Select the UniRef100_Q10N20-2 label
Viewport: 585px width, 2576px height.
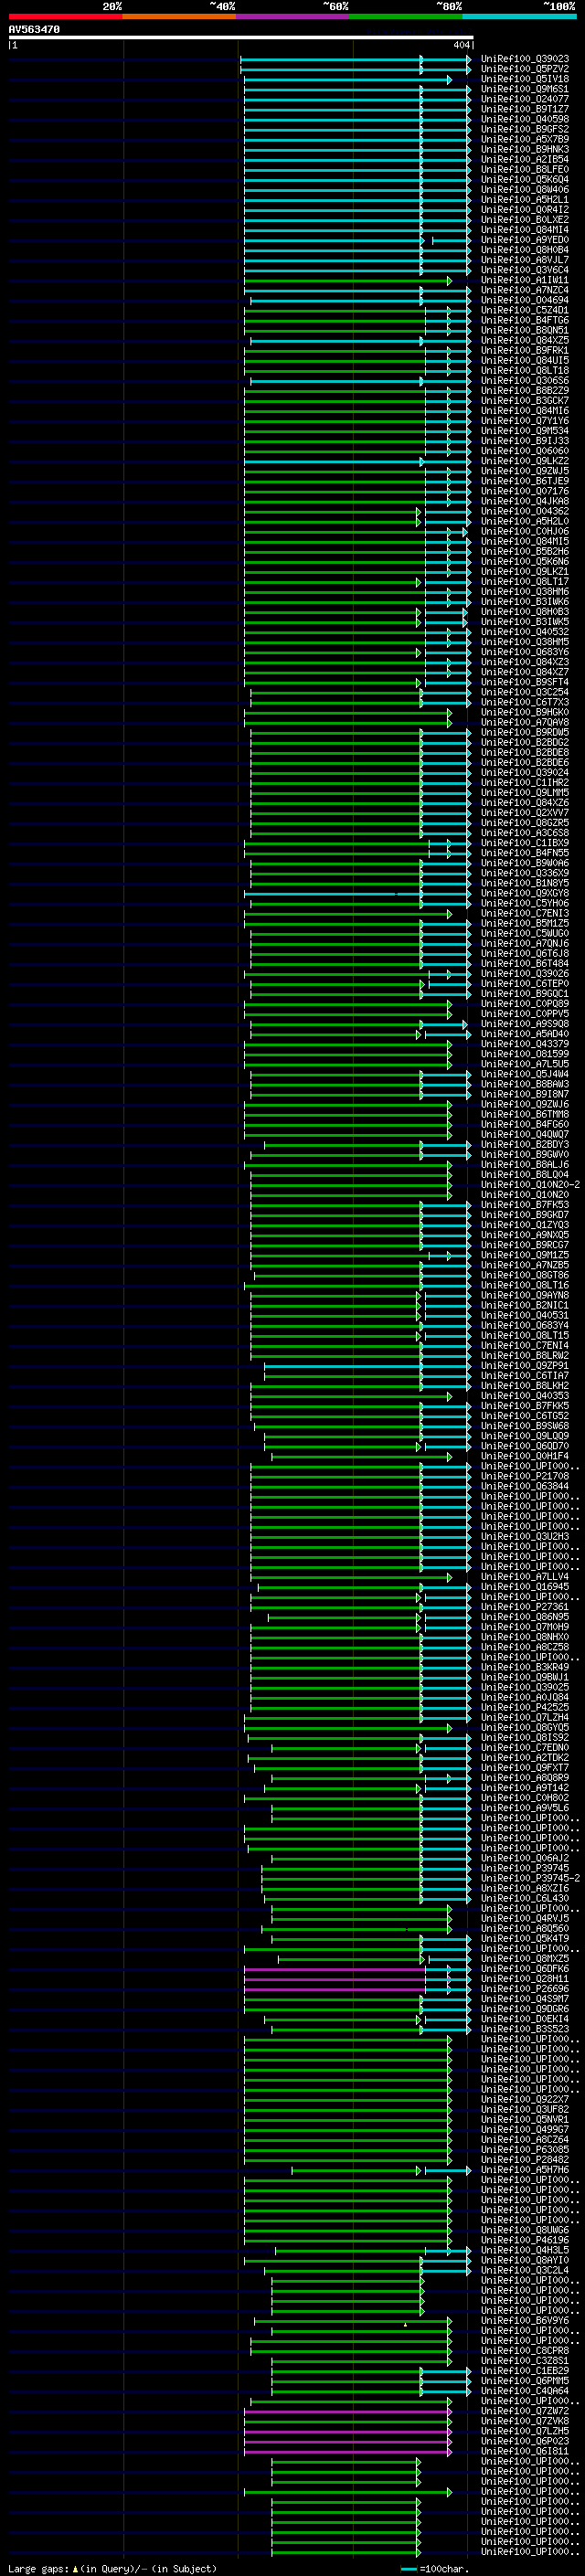point(530,1185)
